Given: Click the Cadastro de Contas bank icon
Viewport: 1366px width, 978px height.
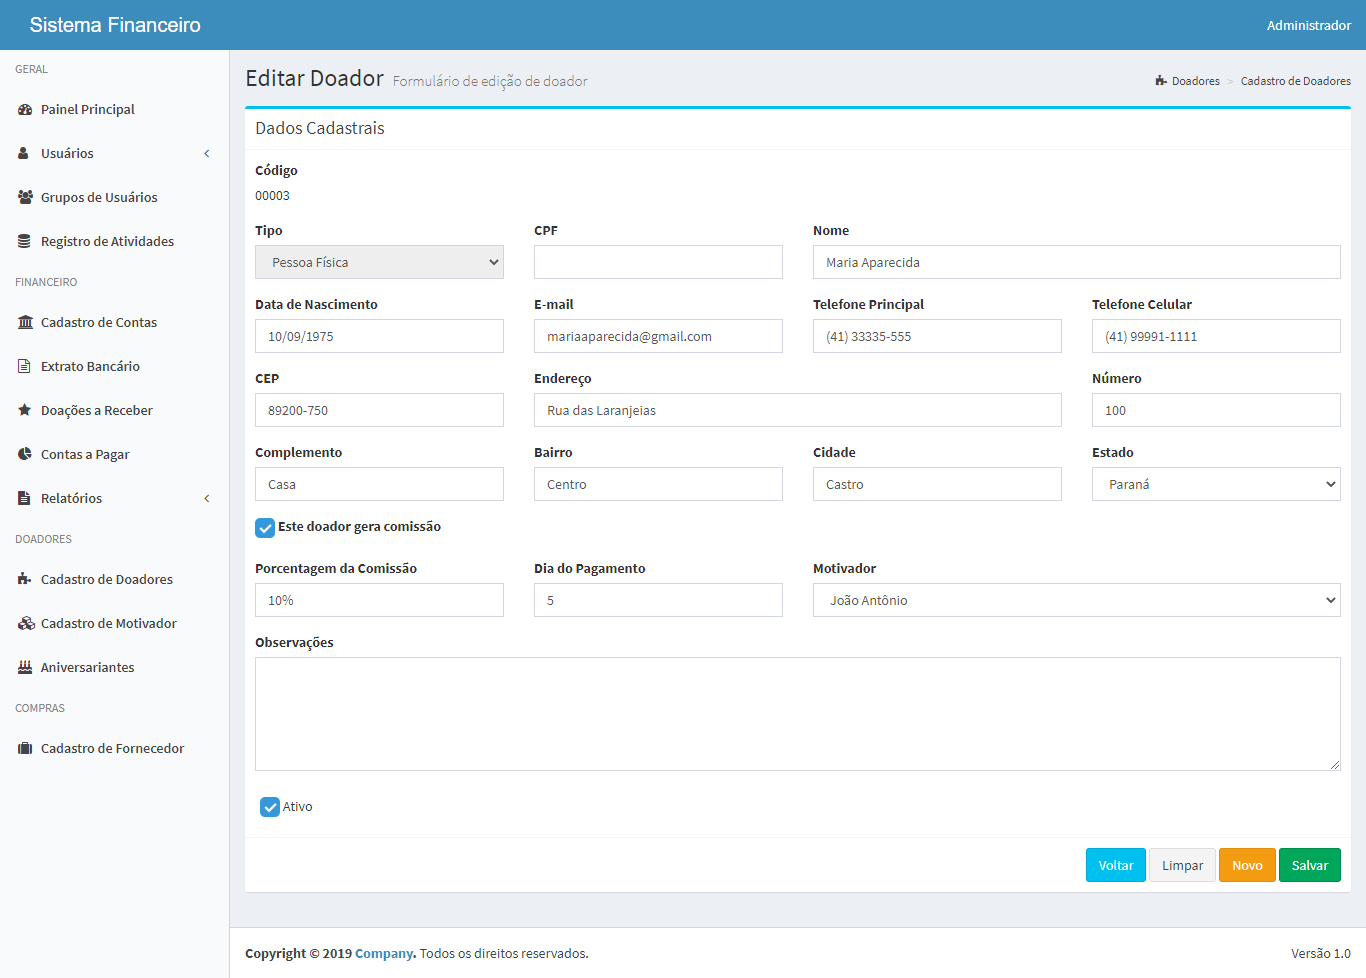Looking at the screenshot, I should (x=25, y=323).
